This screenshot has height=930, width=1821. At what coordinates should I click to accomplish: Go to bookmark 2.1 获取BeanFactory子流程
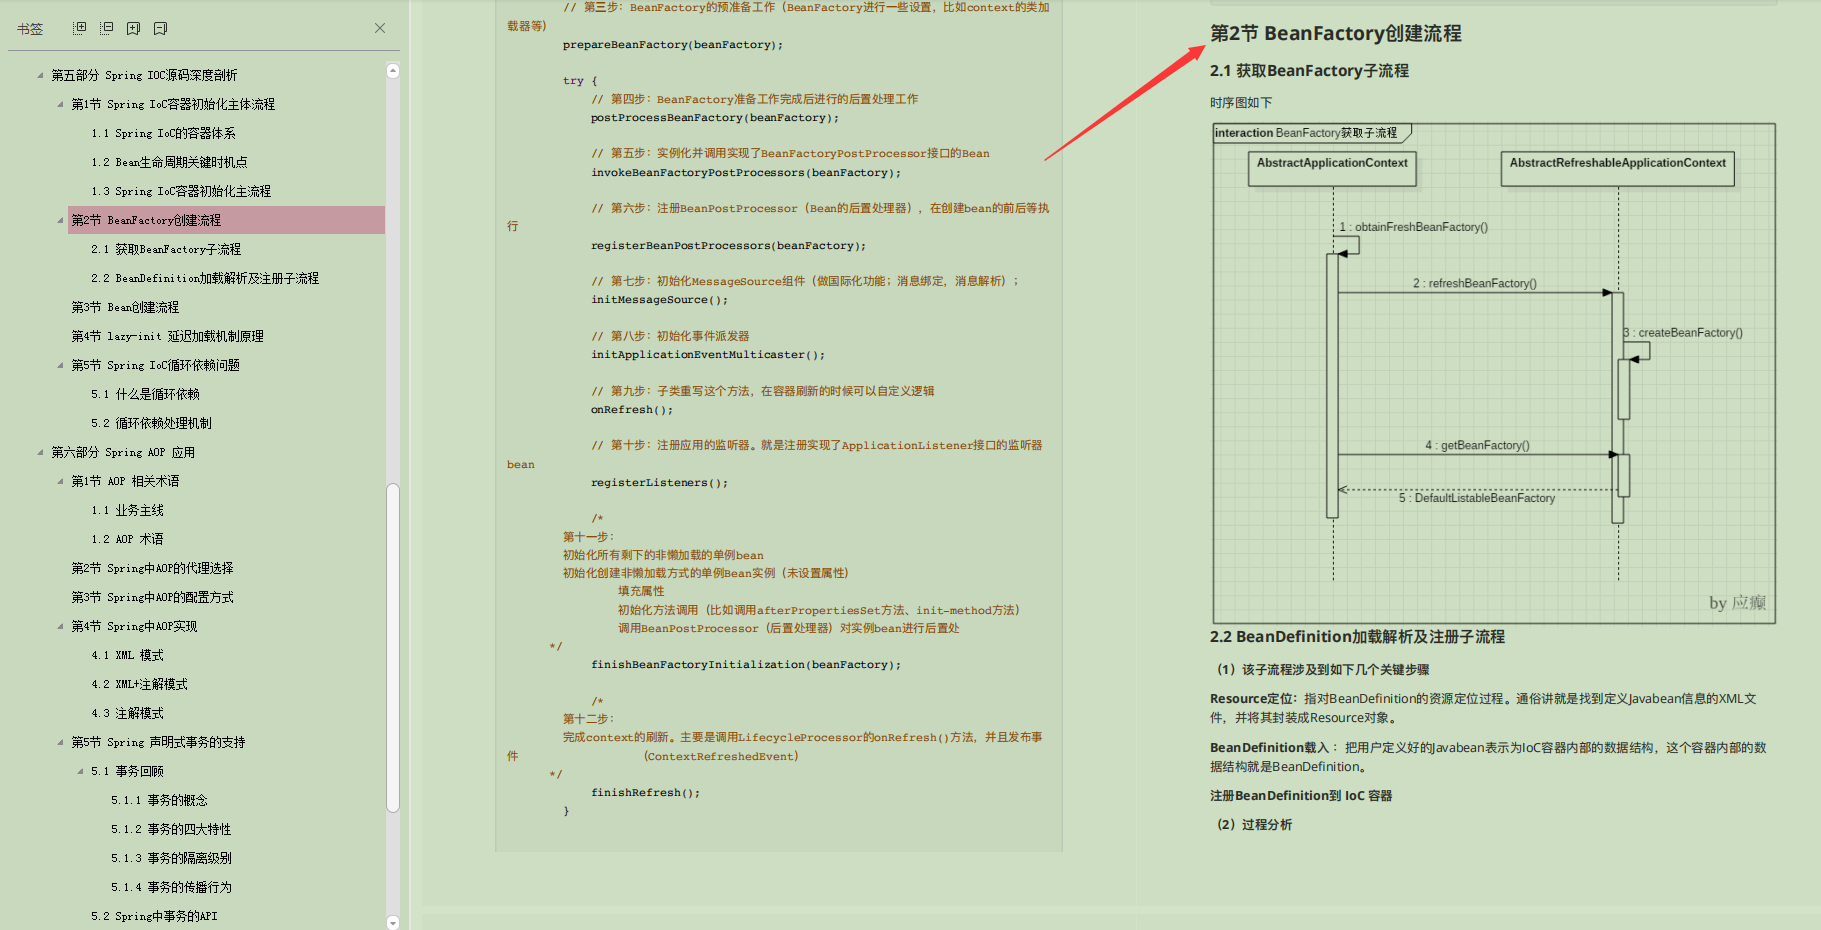point(165,249)
